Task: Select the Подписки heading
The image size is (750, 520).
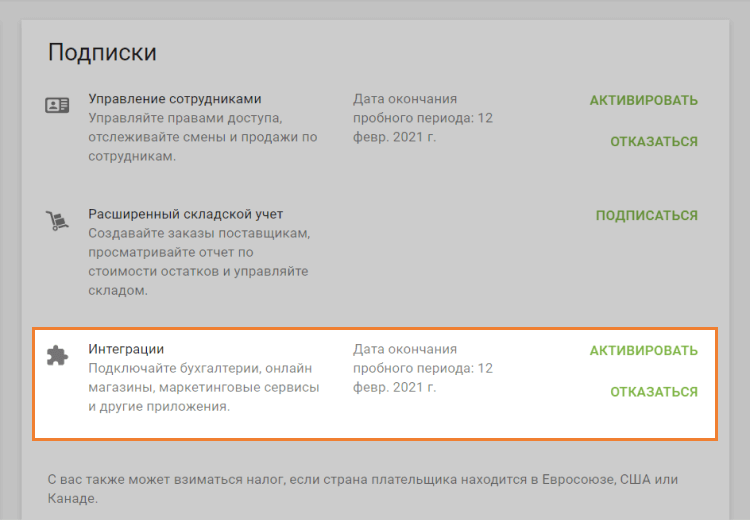Action: coord(102,52)
